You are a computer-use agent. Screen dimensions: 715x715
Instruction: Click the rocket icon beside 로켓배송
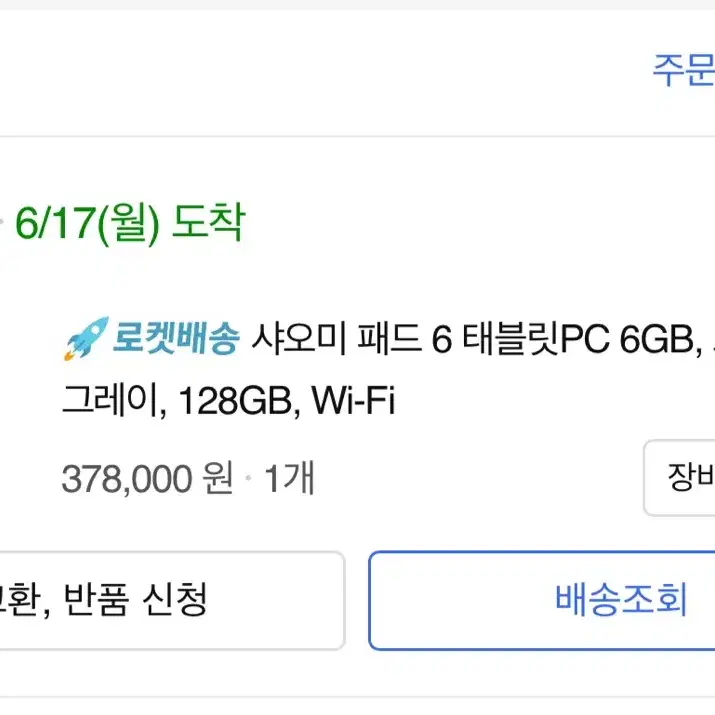[x=86, y=338]
